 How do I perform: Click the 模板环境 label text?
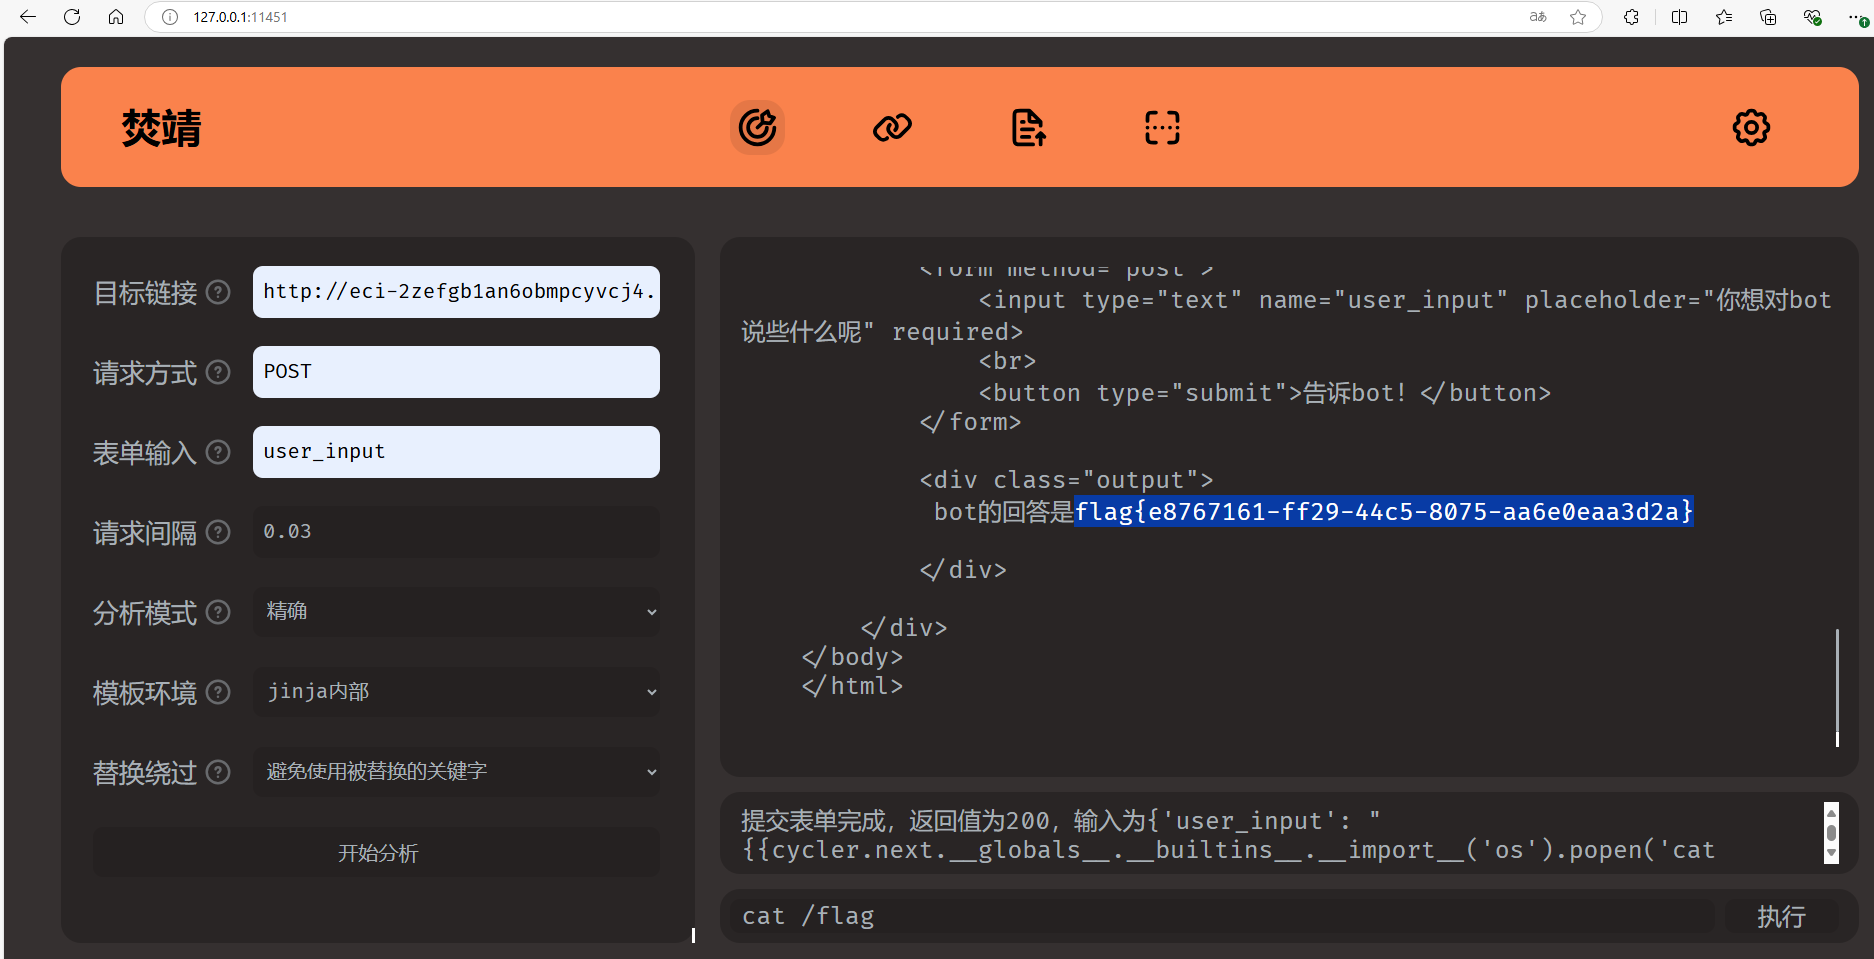click(145, 693)
